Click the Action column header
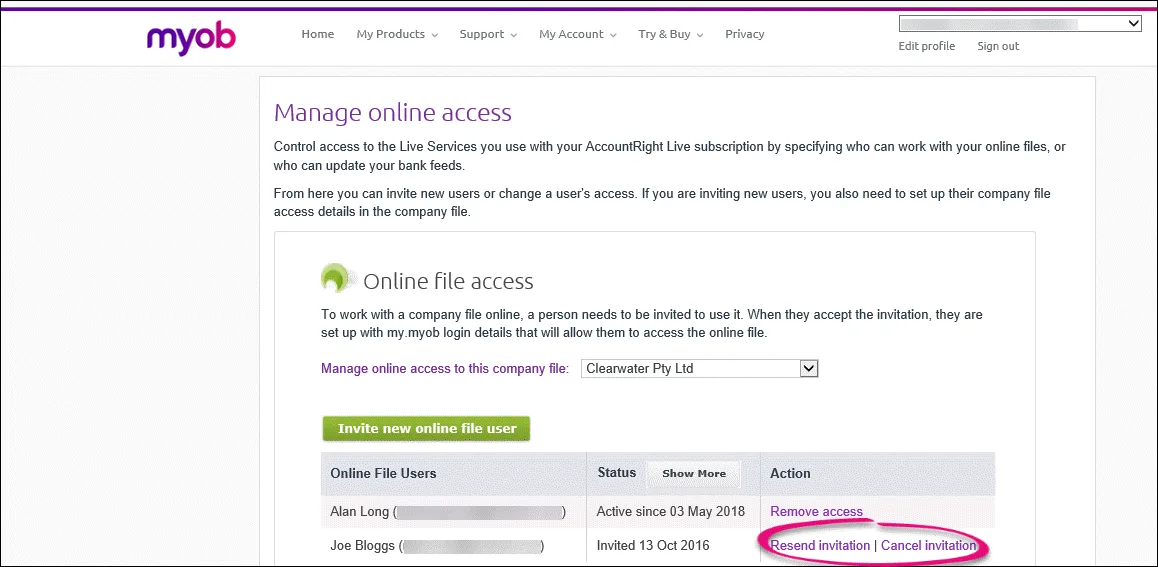The width and height of the screenshot is (1158, 567). point(790,473)
